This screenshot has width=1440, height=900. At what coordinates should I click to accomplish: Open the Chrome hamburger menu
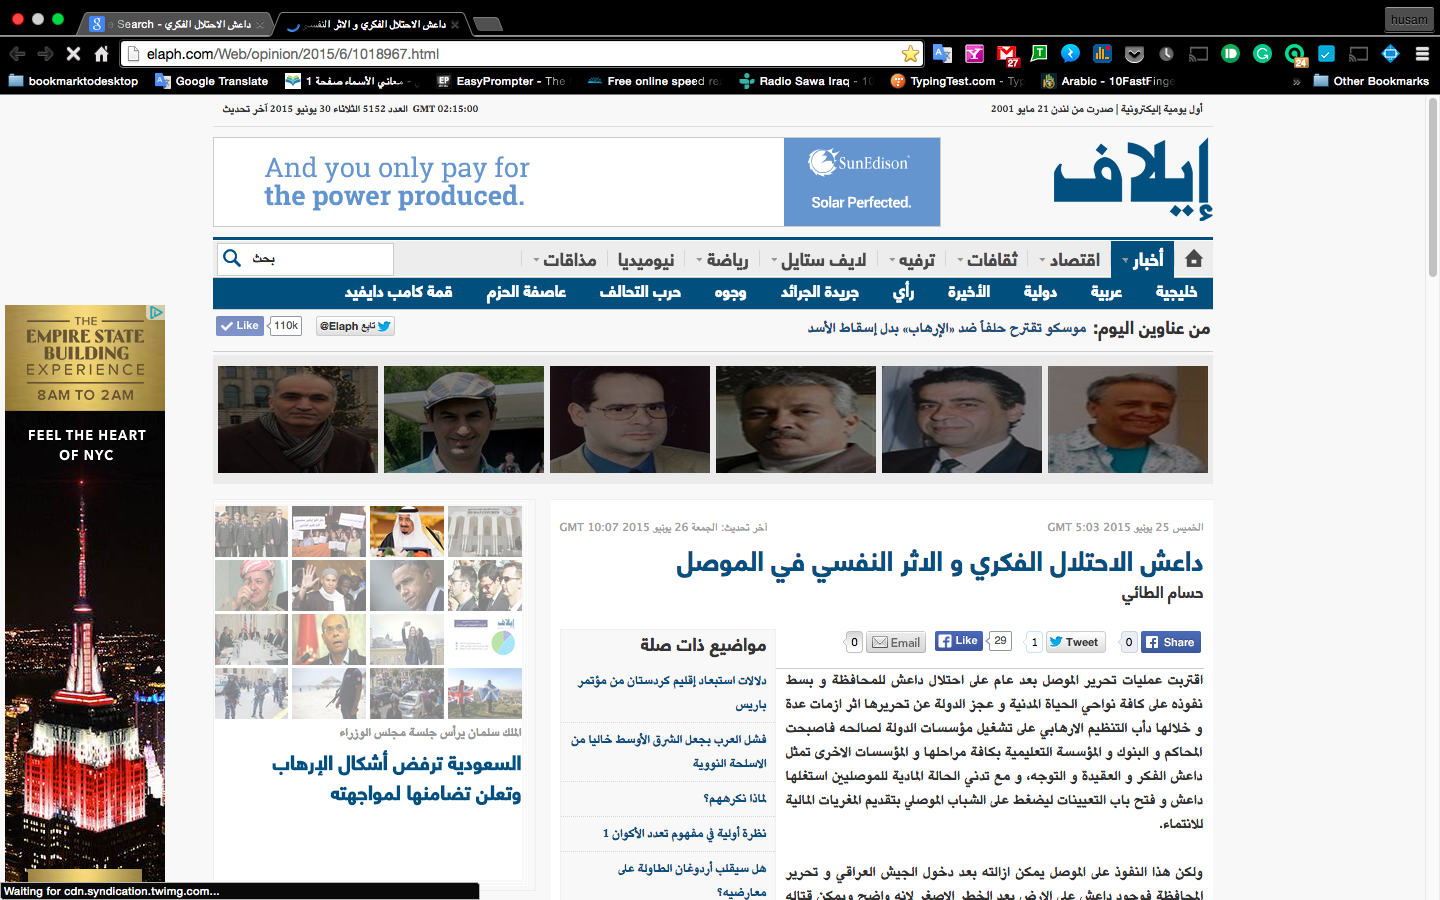1422,54
